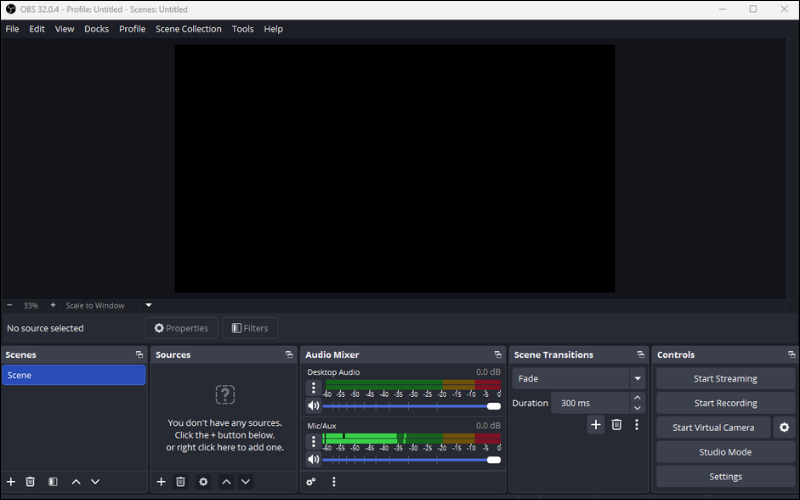Open advanced audio properties gears icon
800x500 pixels.
(311, 482)
